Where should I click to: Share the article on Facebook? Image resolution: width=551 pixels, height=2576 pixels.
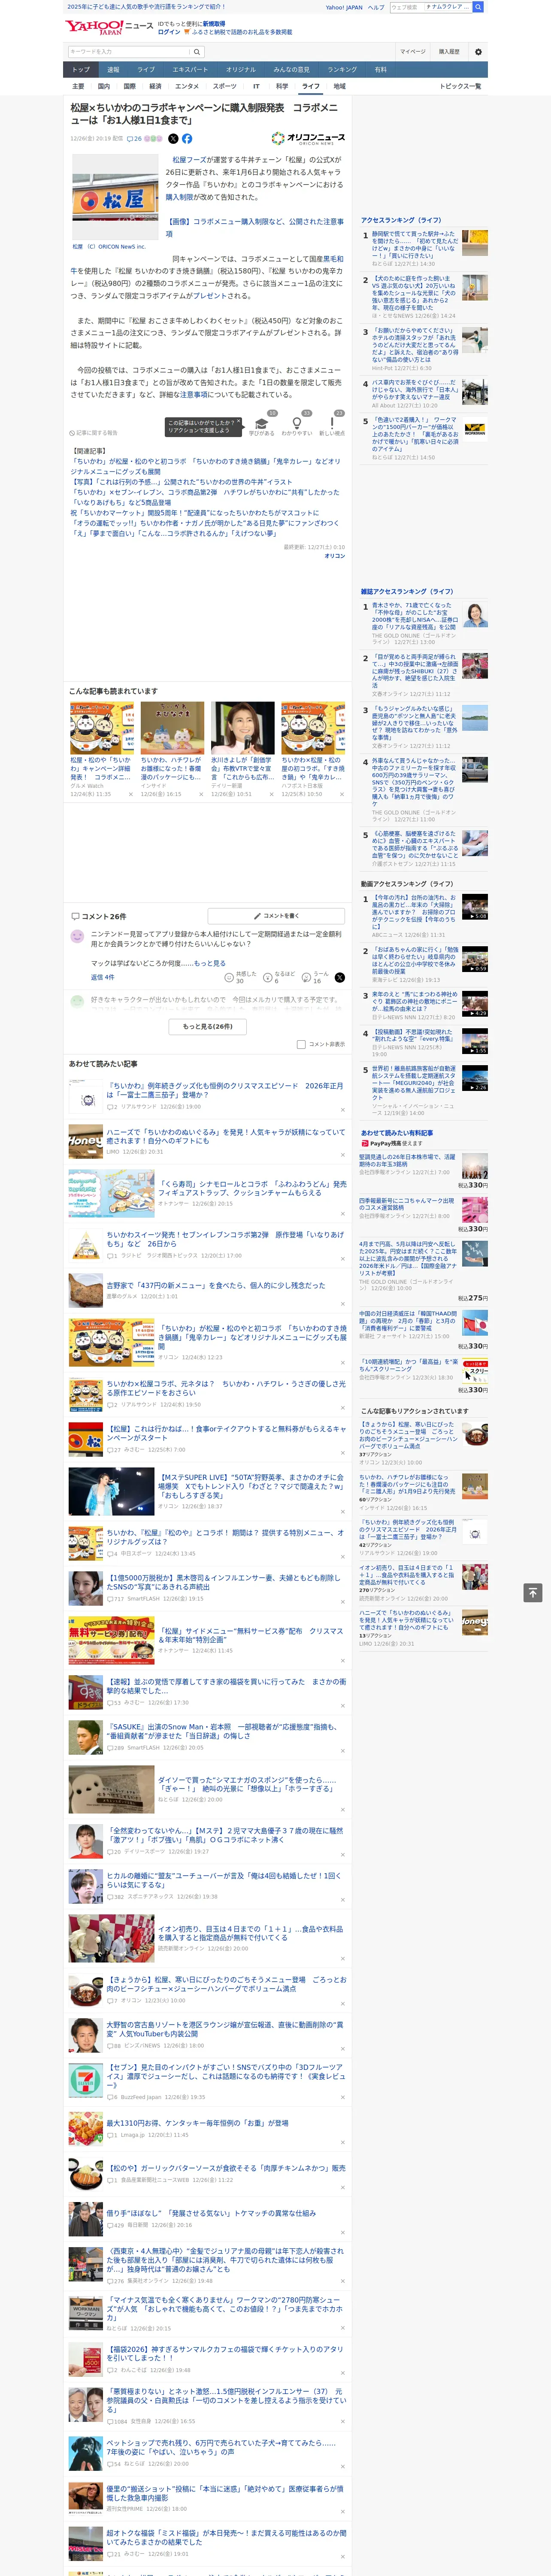point(187,139)
